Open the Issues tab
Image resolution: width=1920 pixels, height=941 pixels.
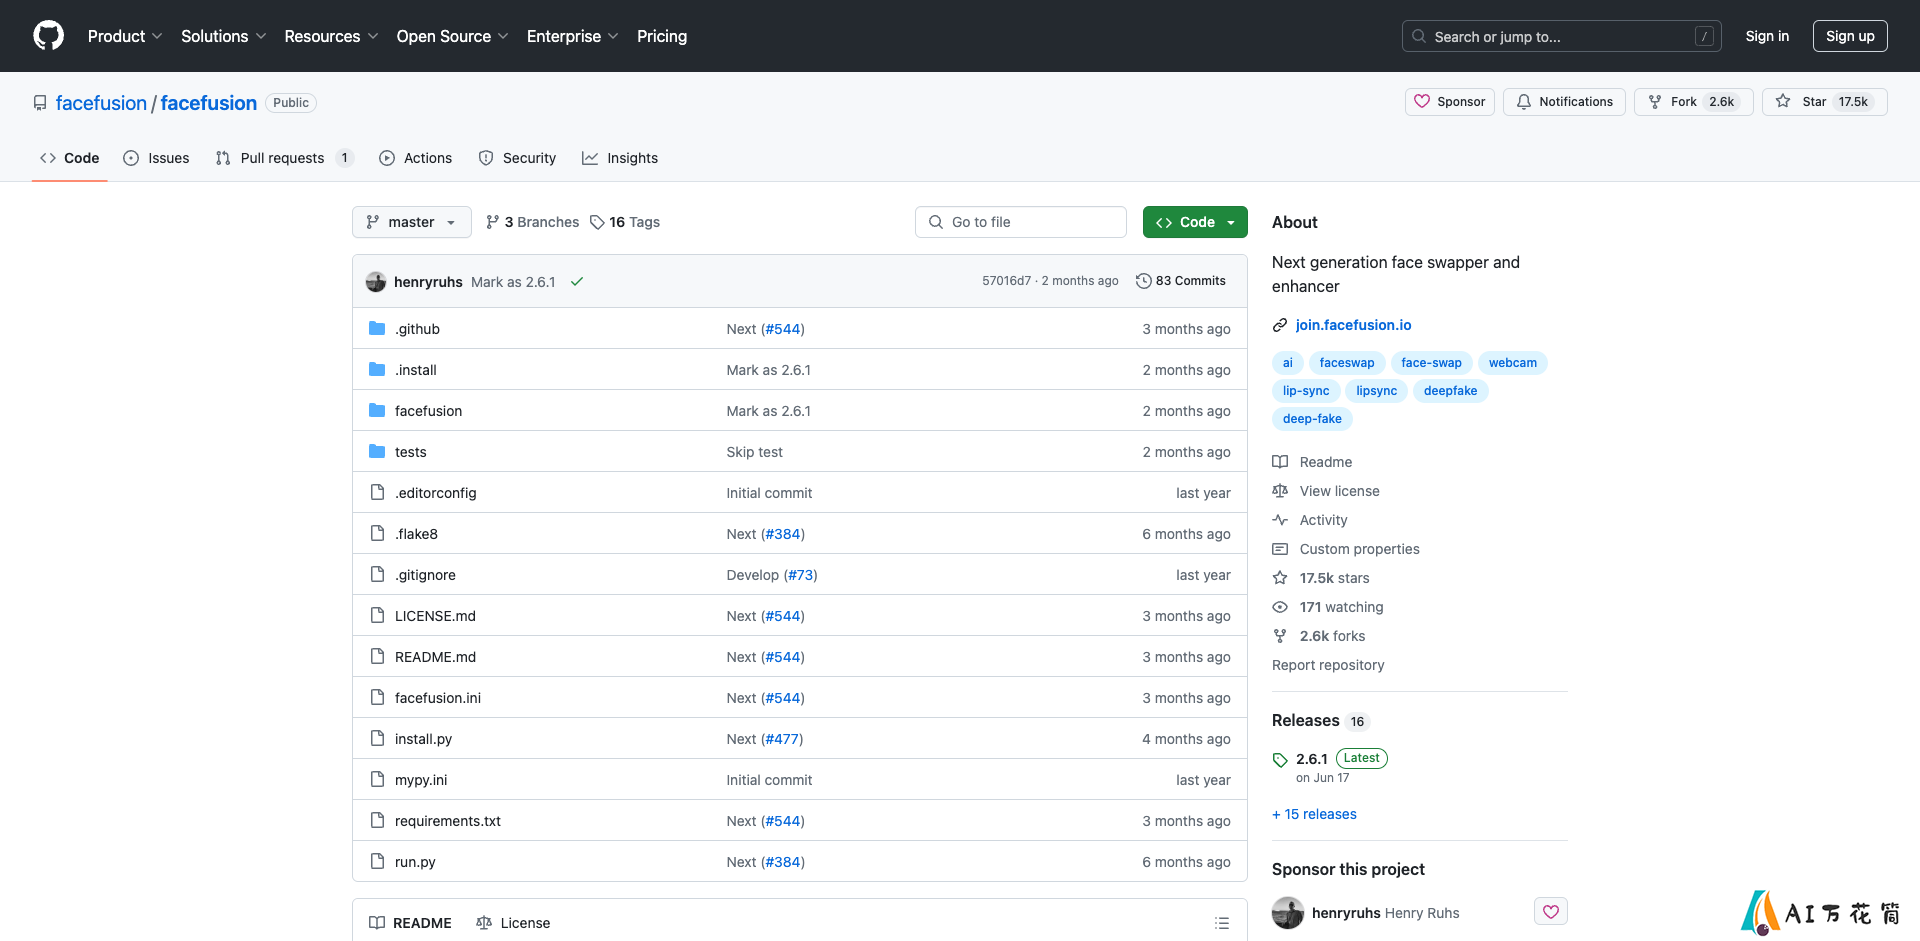coord(157,158)
